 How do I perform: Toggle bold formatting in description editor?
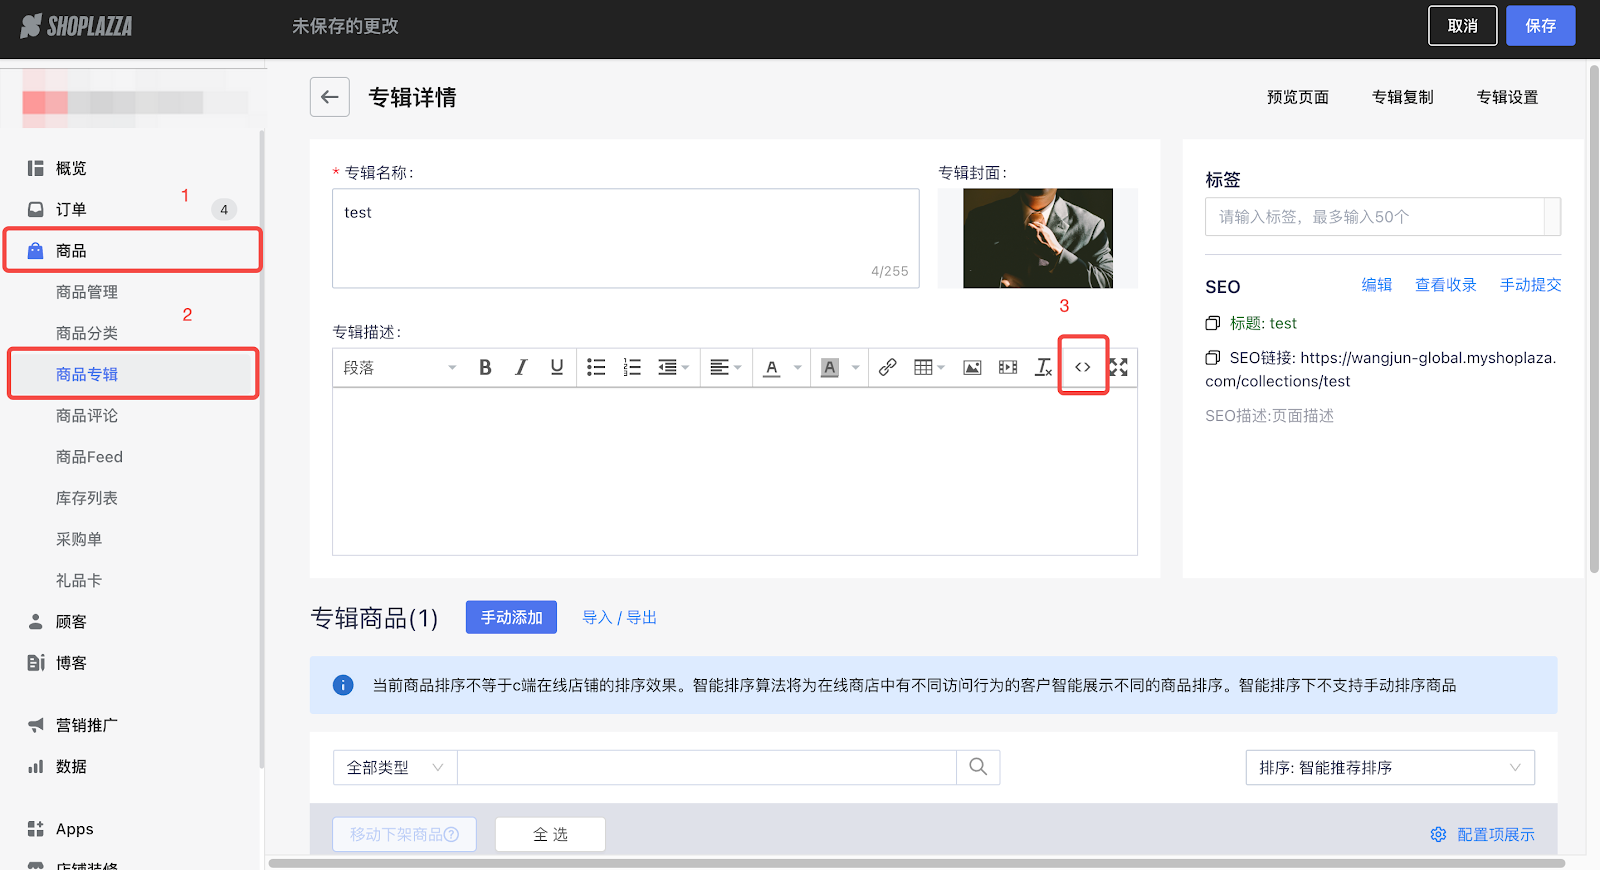click(485, 367)
